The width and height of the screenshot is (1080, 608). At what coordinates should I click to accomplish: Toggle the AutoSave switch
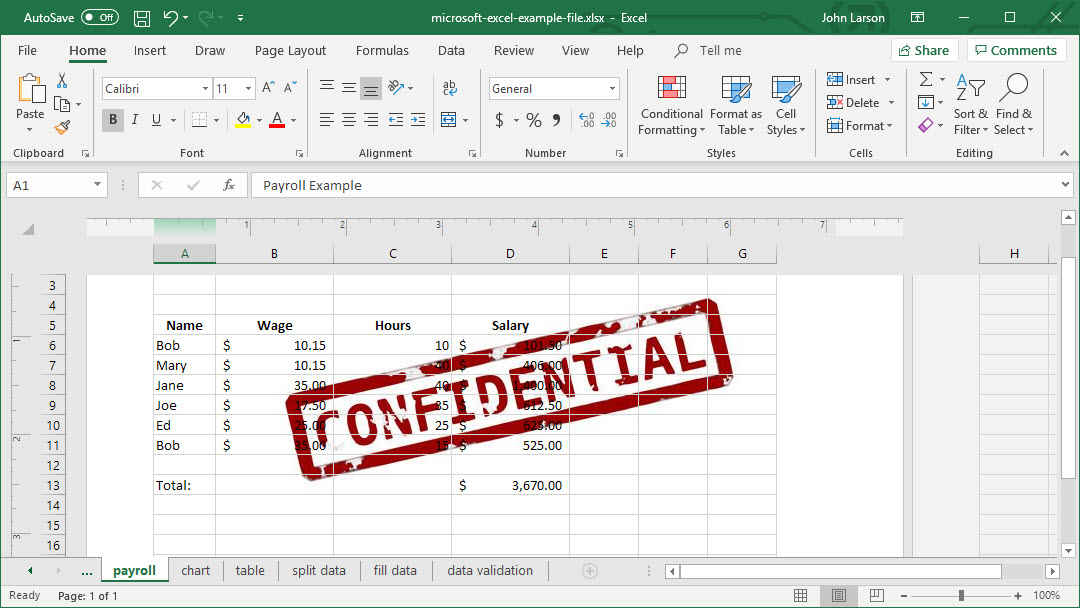click(99, 18)
